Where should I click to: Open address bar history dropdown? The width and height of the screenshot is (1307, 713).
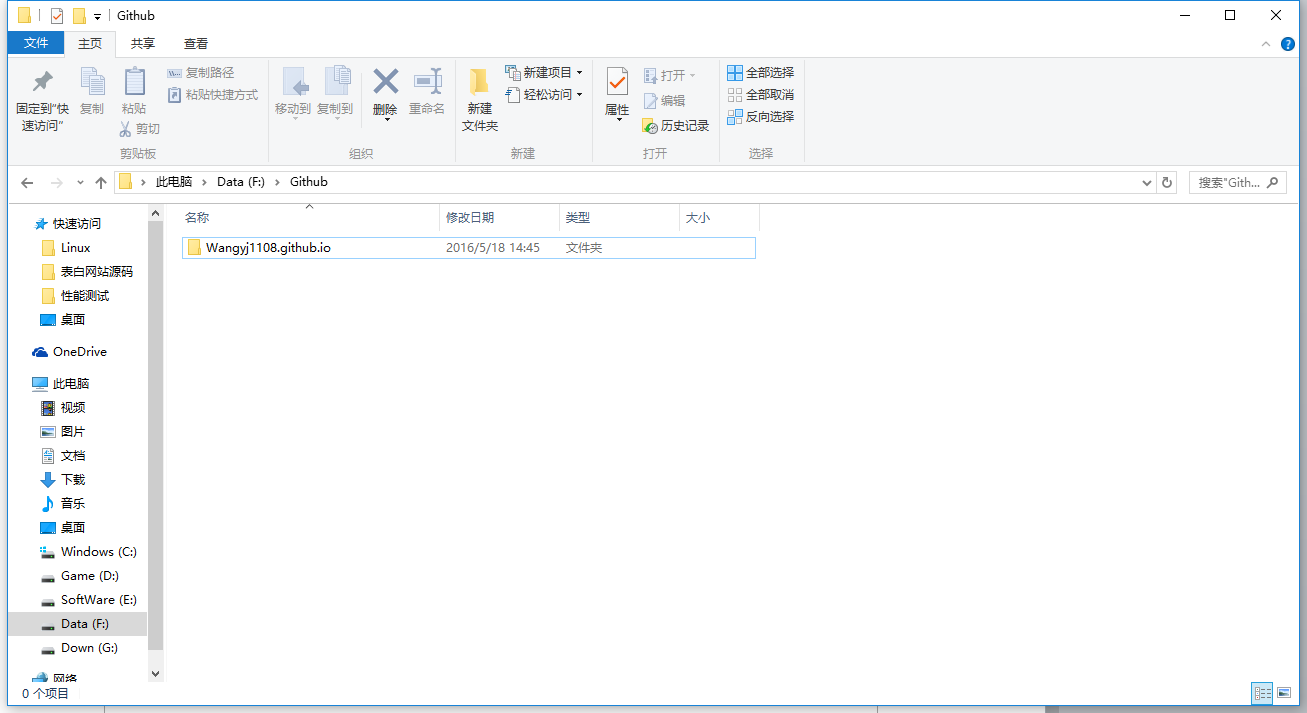coord(1147,183)
